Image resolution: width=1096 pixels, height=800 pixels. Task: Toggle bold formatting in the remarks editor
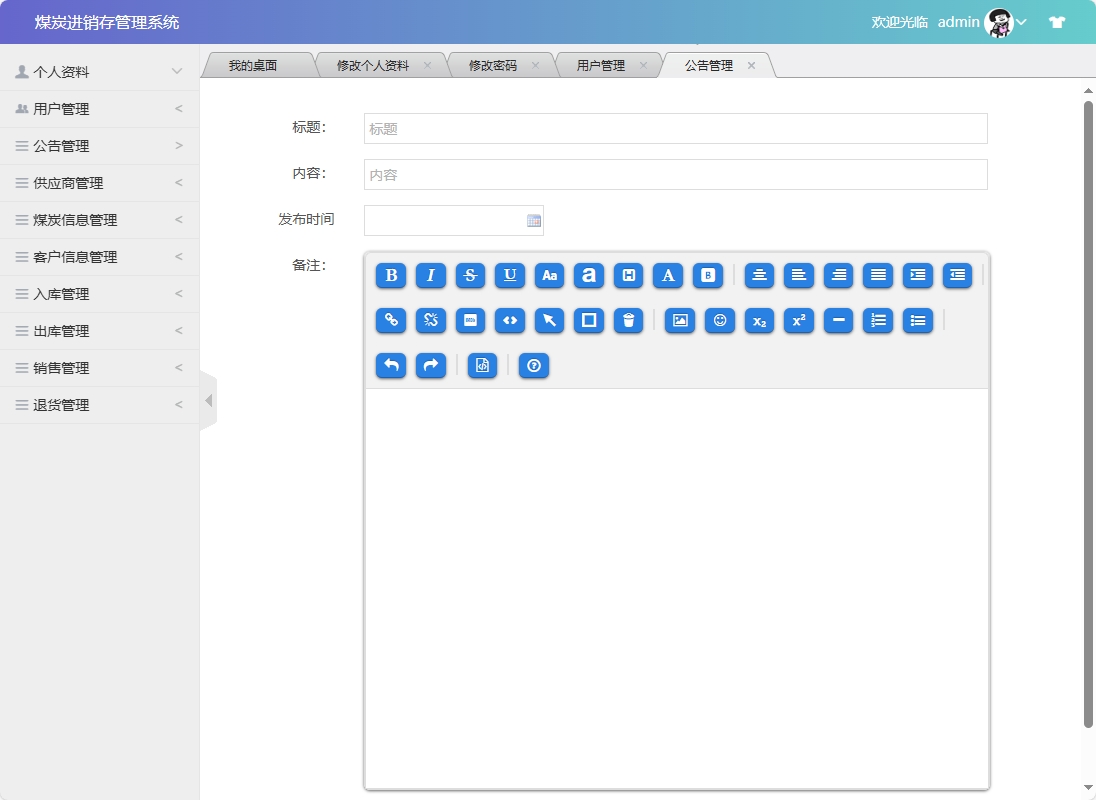point(390,276)
